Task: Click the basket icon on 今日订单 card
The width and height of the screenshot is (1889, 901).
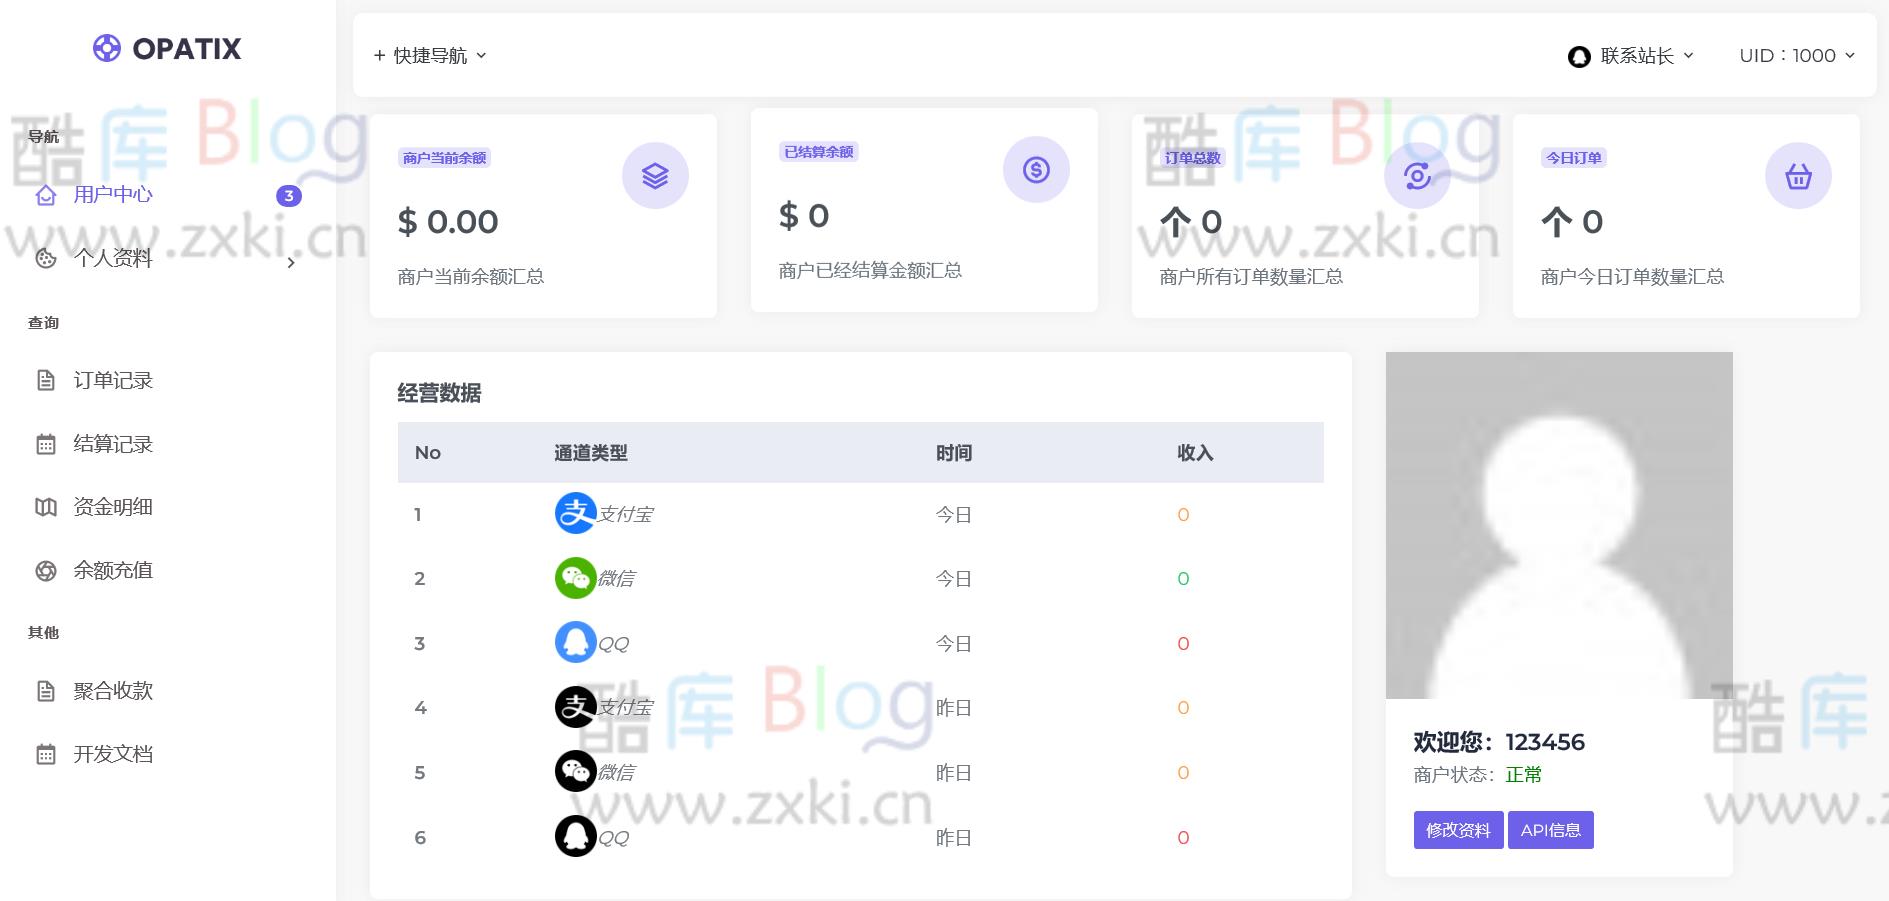Action: click(x=1797, y=175)
